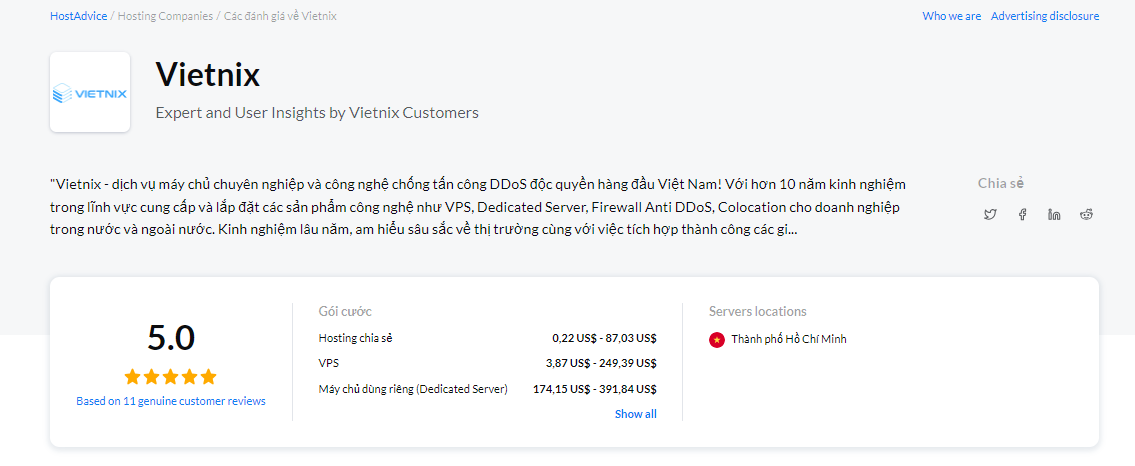Open Based on 11 genuine customer reviews
This screenshot has height=466, width=1135.
tap(171, 401)
